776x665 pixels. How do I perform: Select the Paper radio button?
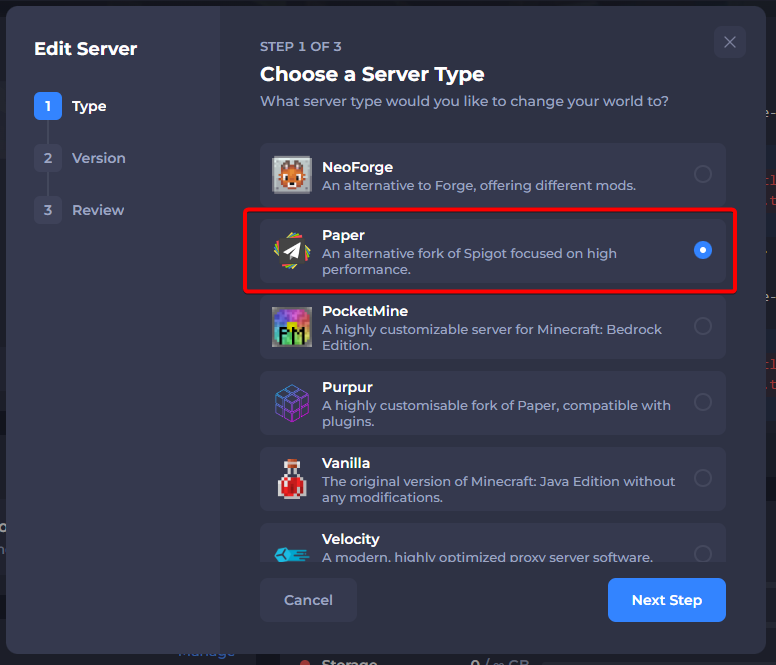tap(702, 250)
